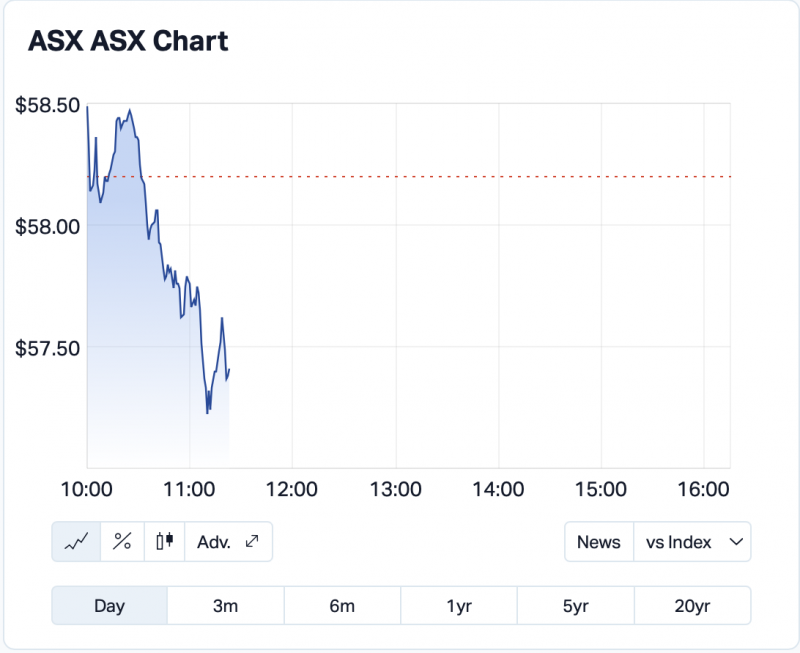Image resolution: width=800 pixels, height=653 pixels.
Task: Switch to percentage change view icon
Action: [122, 542]
